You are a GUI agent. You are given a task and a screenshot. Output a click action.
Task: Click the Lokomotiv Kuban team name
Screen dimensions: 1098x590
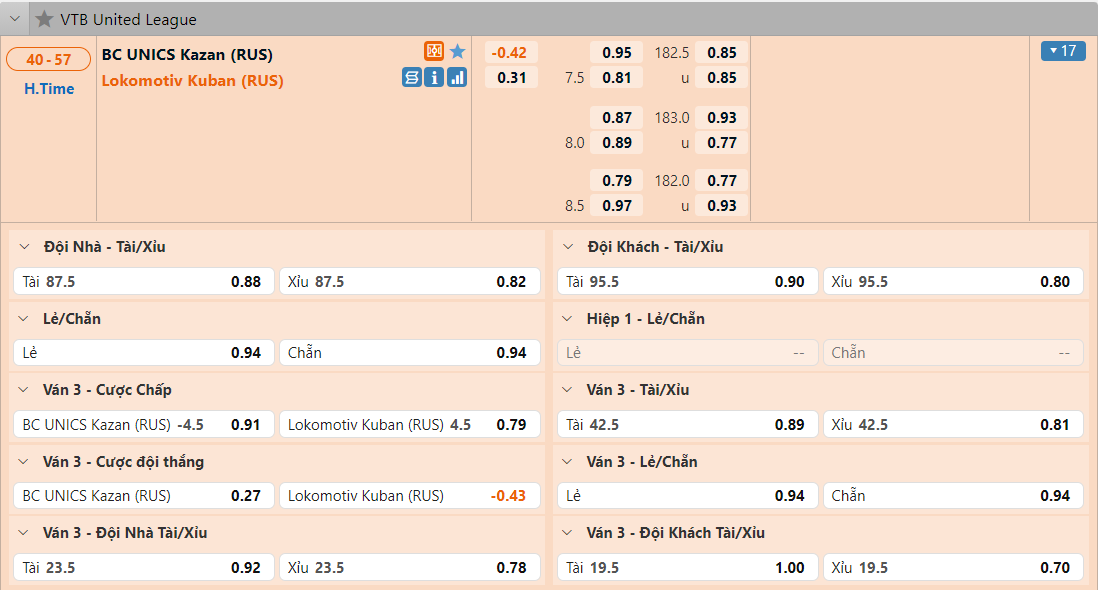point(193,81)
